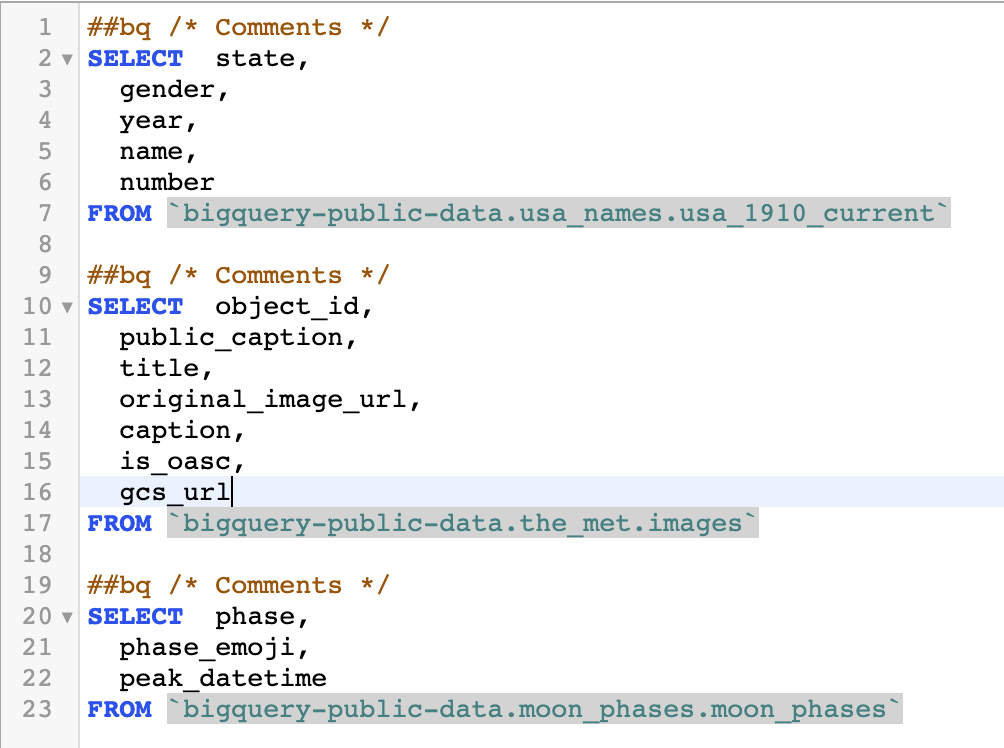Click 'phase_emoji,' on line 21
The image size is (1004, 748).
click(x=214, y=647)
